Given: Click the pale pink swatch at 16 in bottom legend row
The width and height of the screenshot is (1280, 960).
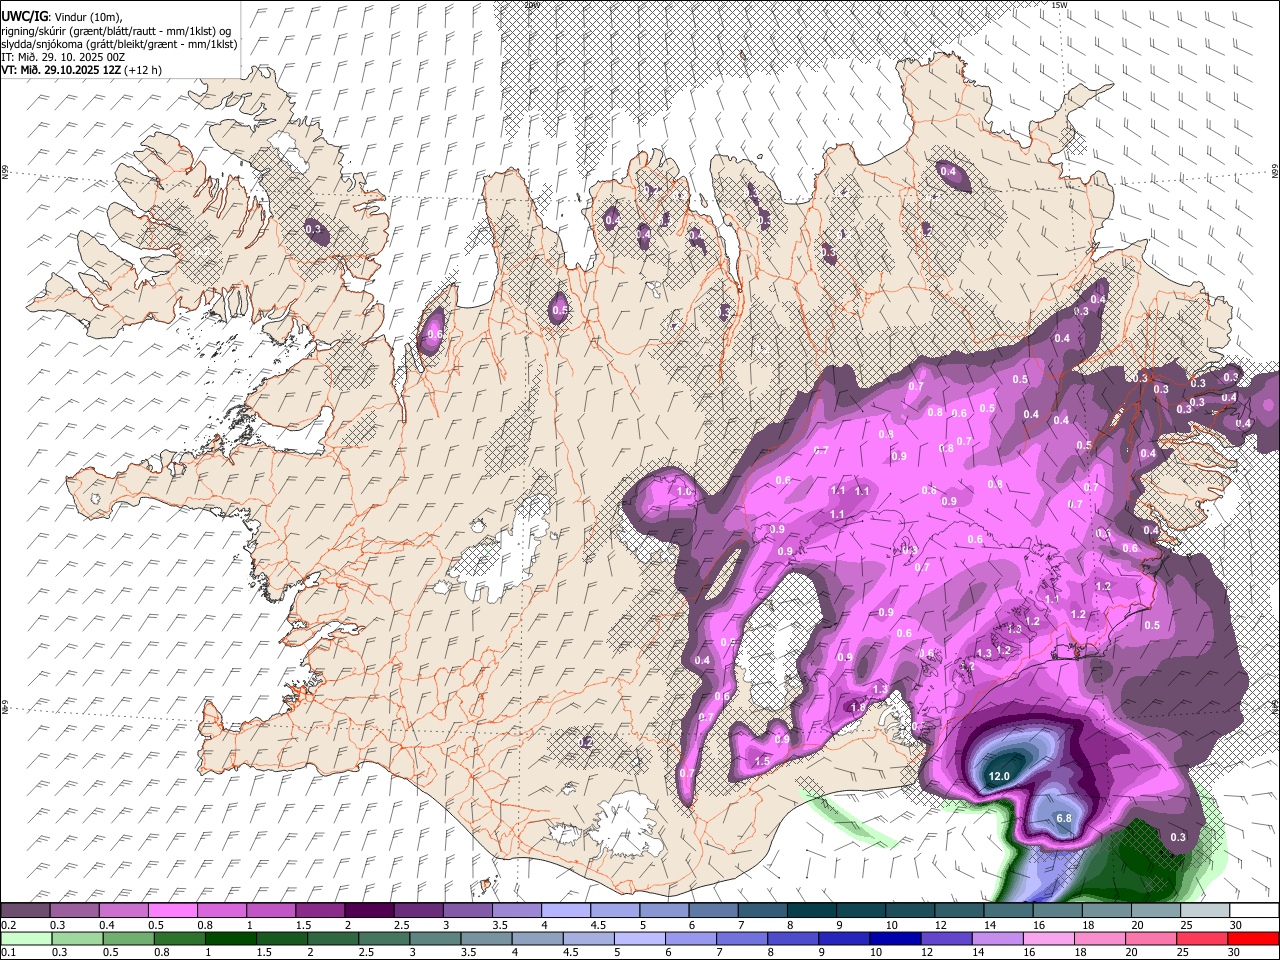Looking at the screenshot, I should pos(1047,939).
